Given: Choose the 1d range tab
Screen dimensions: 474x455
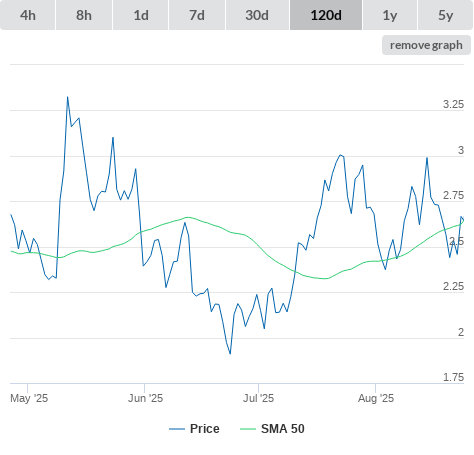Looking at the screenshot, I should tap(141, 15).
